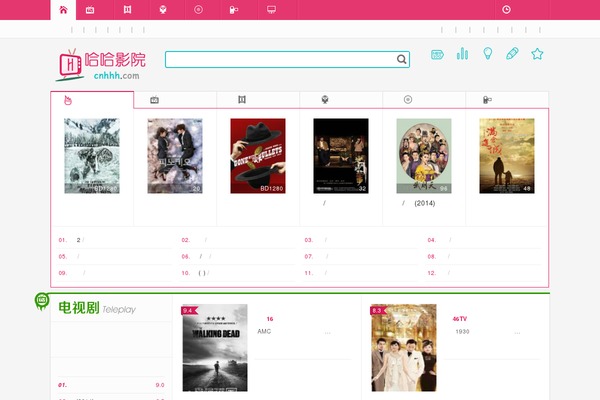600x400 pixels.
Task: Switch to the TV icon content tab
Action: point(175,100)
